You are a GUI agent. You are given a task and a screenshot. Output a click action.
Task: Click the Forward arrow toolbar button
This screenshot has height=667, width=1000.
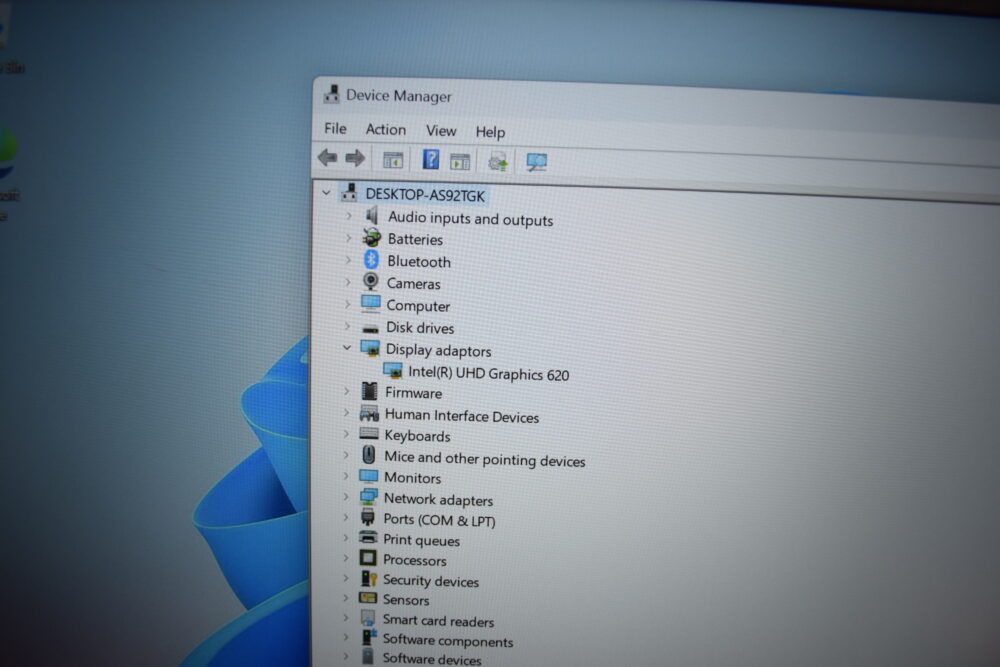tap(355, 158)
